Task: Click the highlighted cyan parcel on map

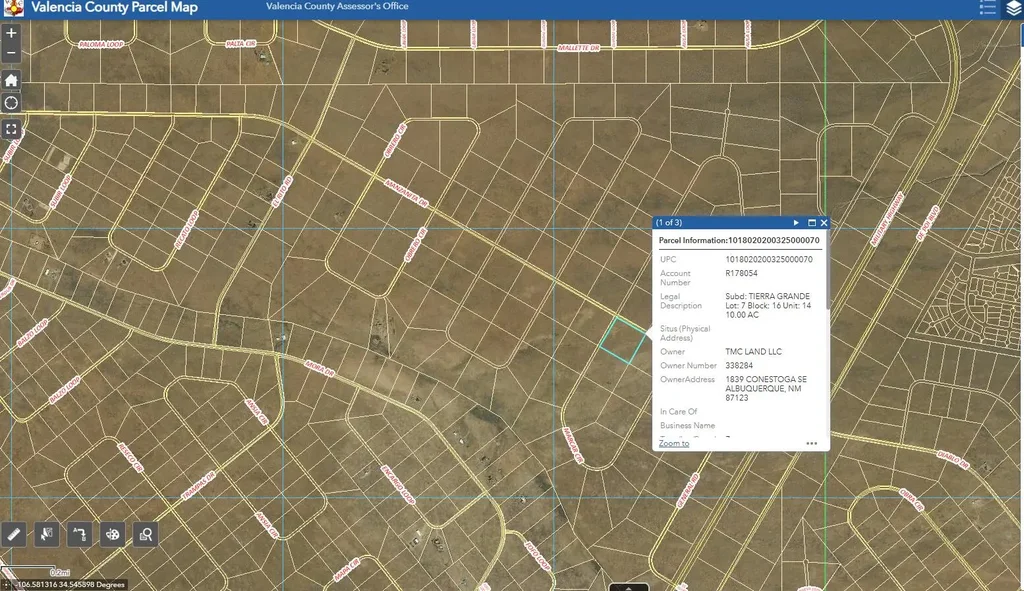Action: [x=622, y=340]
